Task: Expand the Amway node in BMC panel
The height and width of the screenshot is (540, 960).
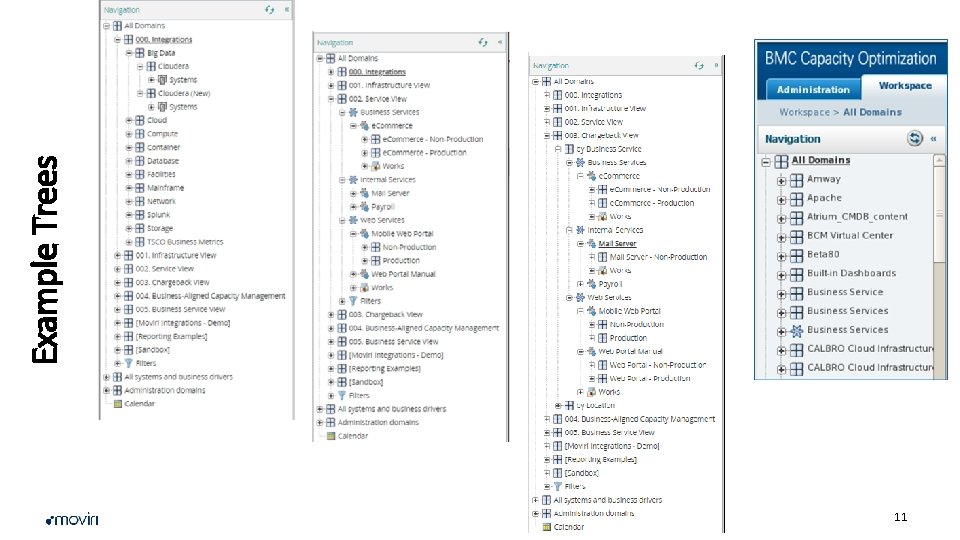Action: [x=781, y=181]
